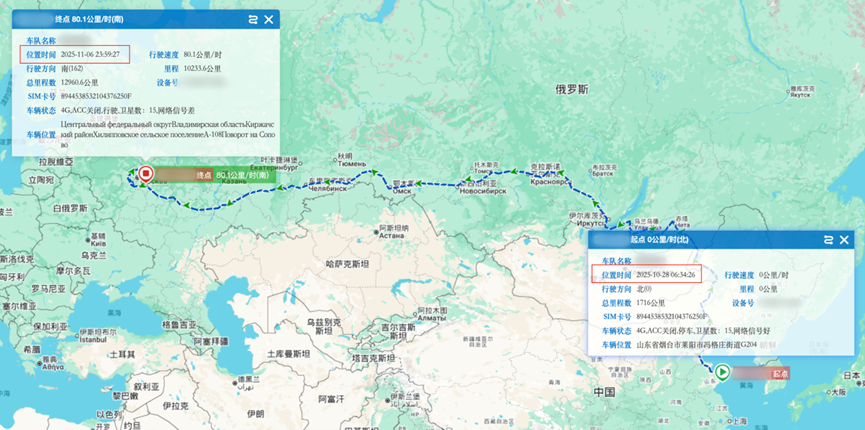Close the 终点 80.1公里/时 info popup
The width and height of the screenshot is (865, 430).
tap(269, 19)
